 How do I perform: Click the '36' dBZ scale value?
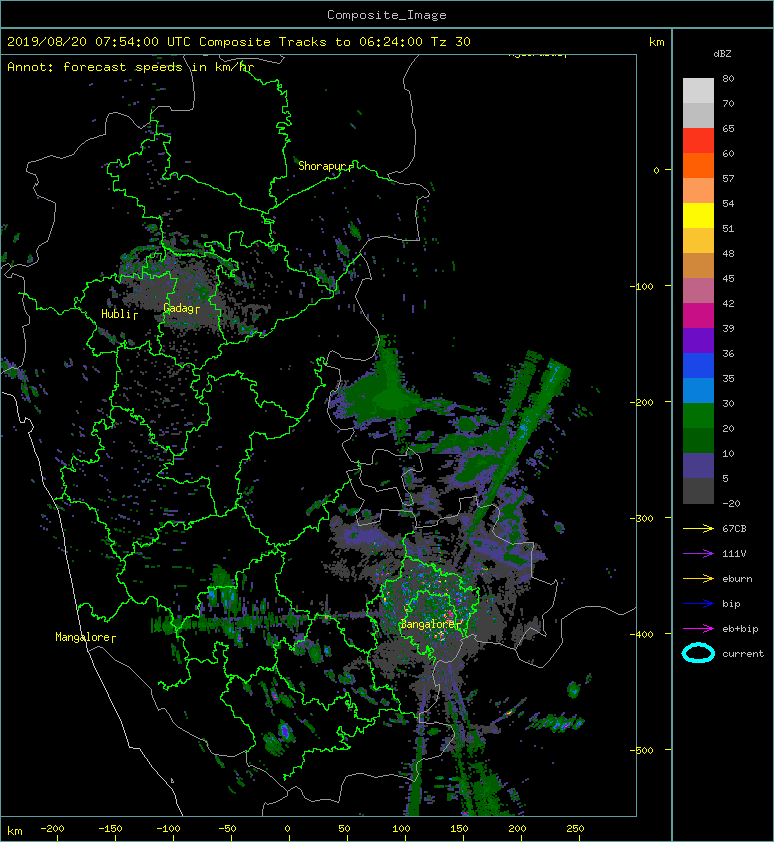point(728,353)
